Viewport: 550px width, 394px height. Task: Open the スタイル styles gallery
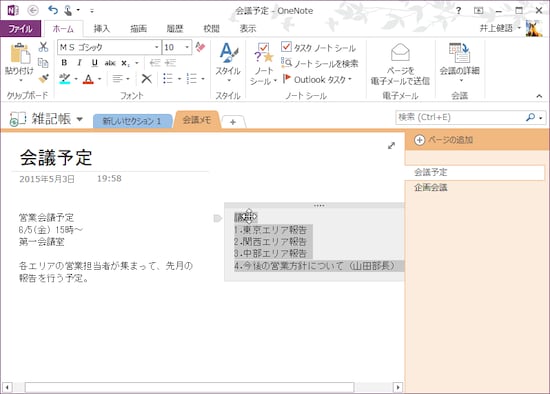point(228,63)
